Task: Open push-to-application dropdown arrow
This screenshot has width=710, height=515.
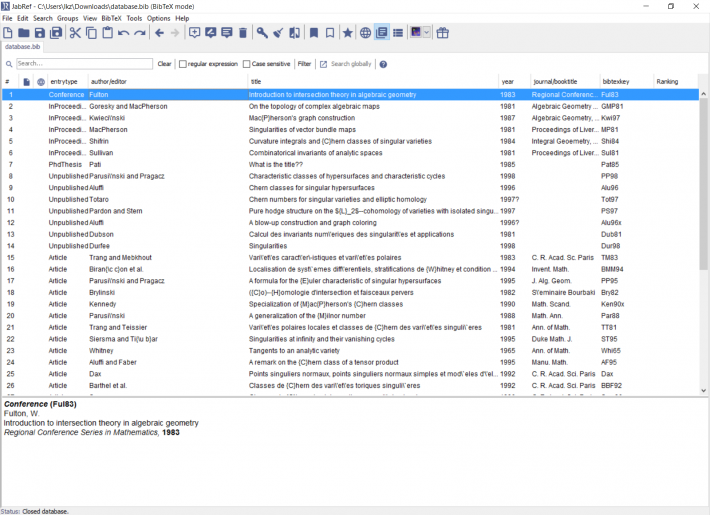Action: (426, 32)
